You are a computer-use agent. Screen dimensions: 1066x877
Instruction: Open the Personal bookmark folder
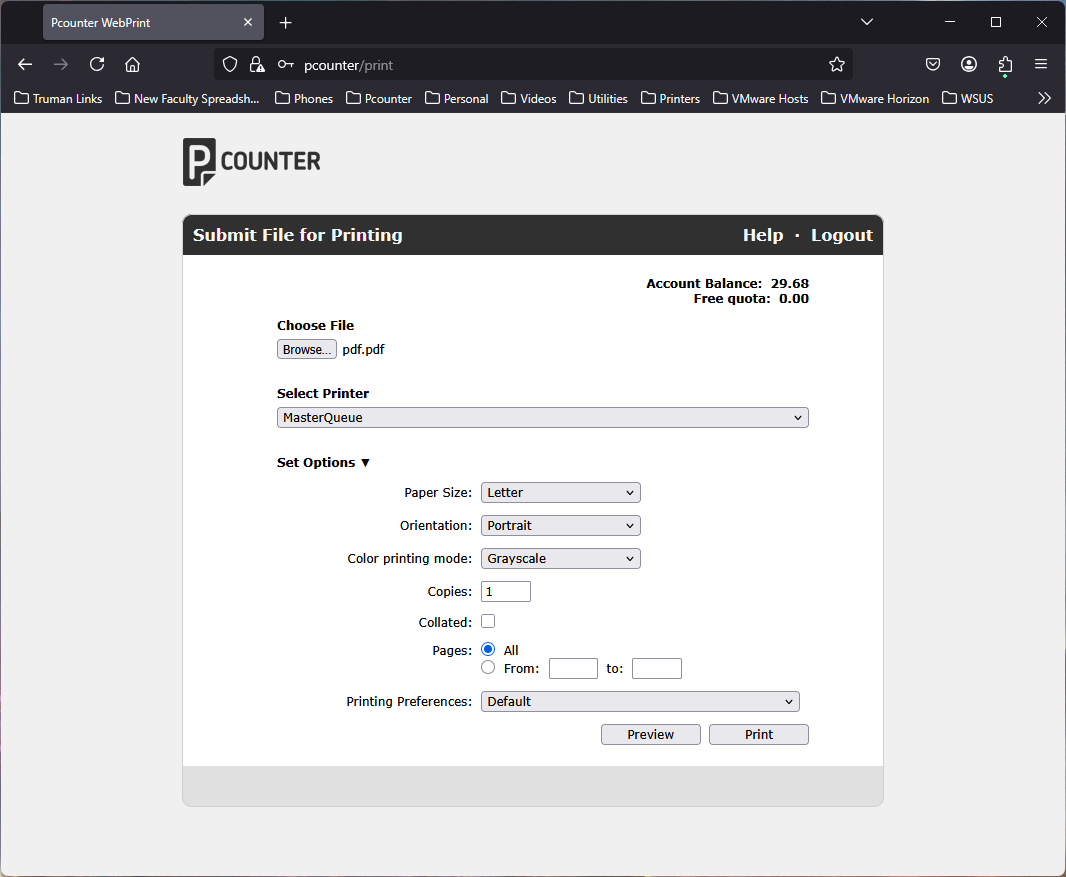[x=457, y=99]
